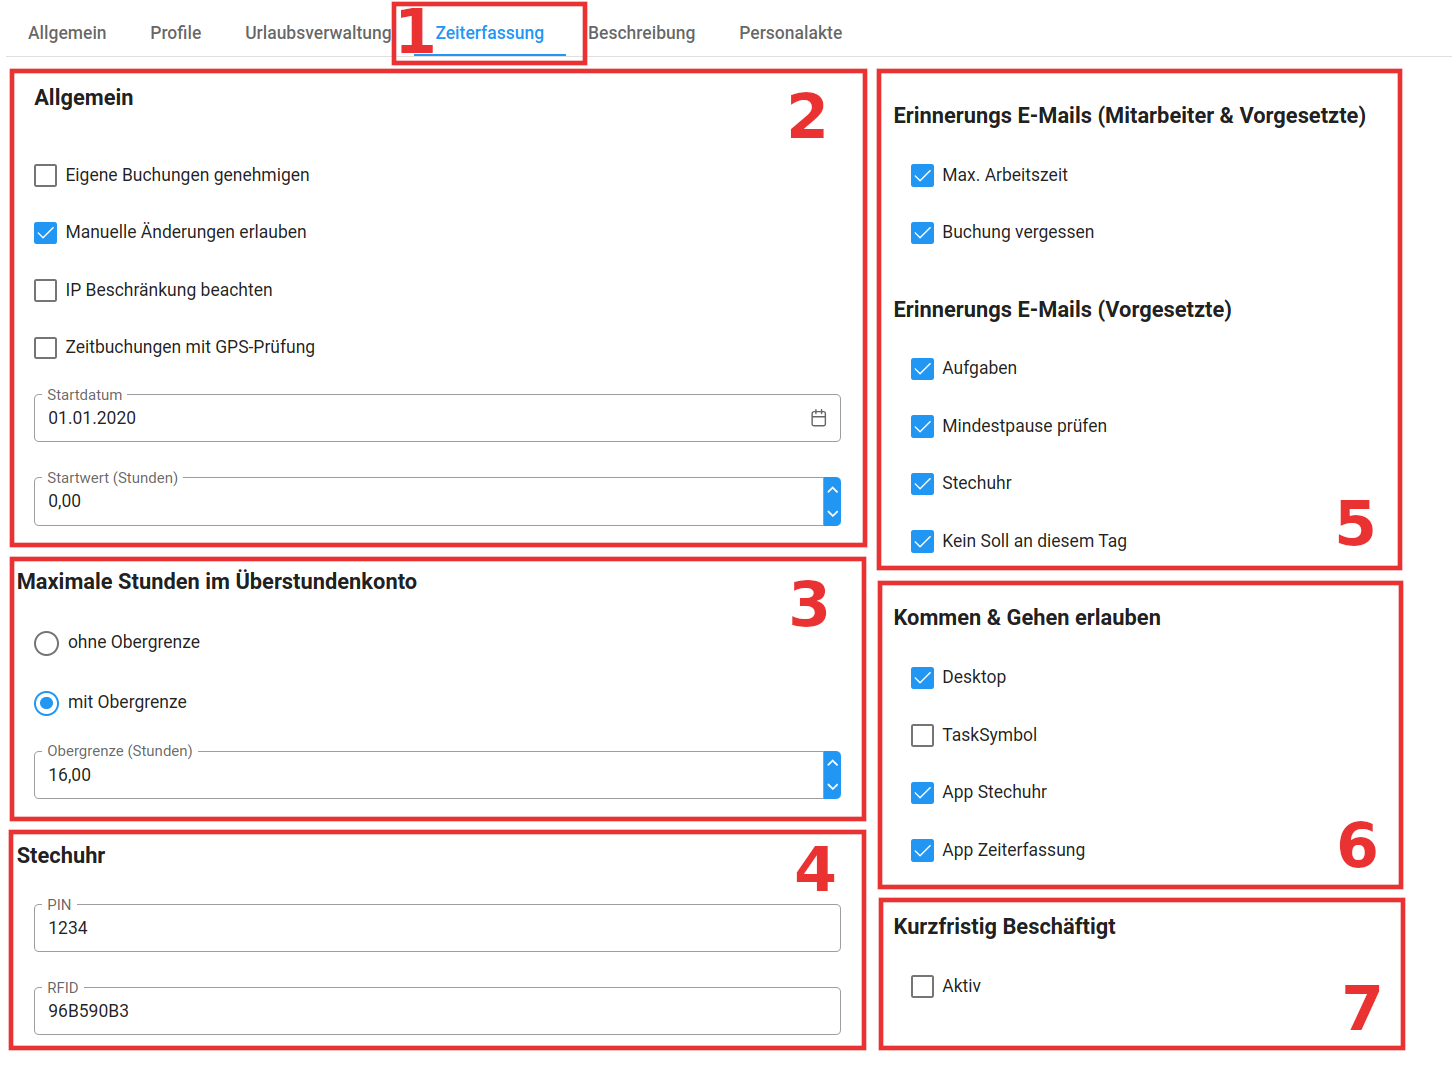Select the mit Obergrenze radio button
1452x1065 pixels.
[46, 703]
